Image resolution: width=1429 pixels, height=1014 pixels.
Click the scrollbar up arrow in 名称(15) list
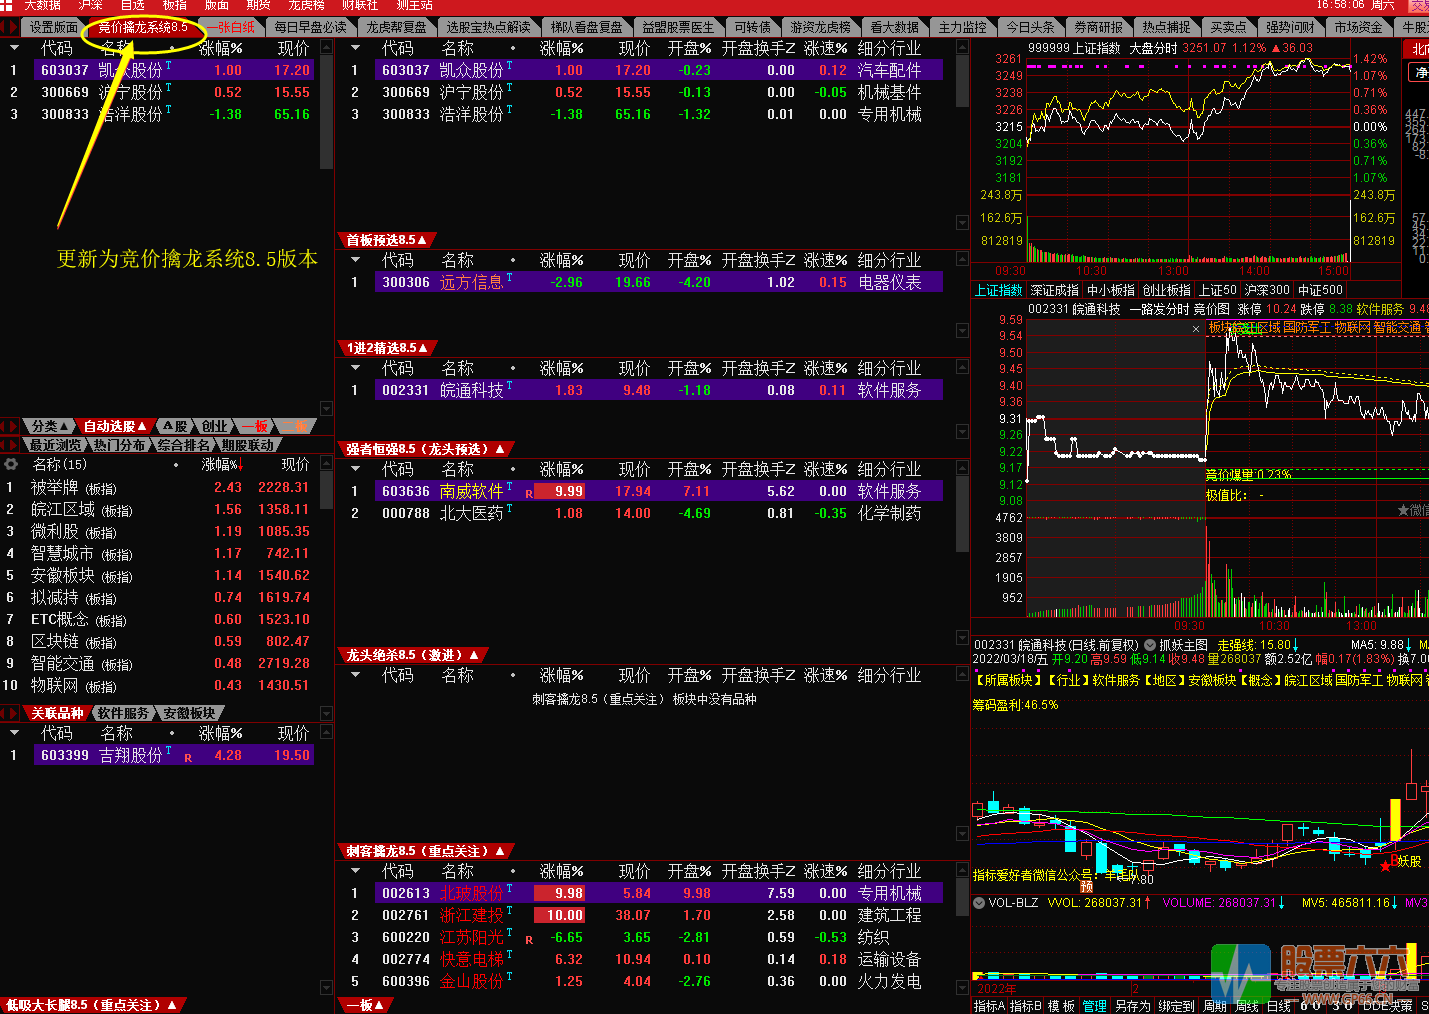[x=326, y=464]
